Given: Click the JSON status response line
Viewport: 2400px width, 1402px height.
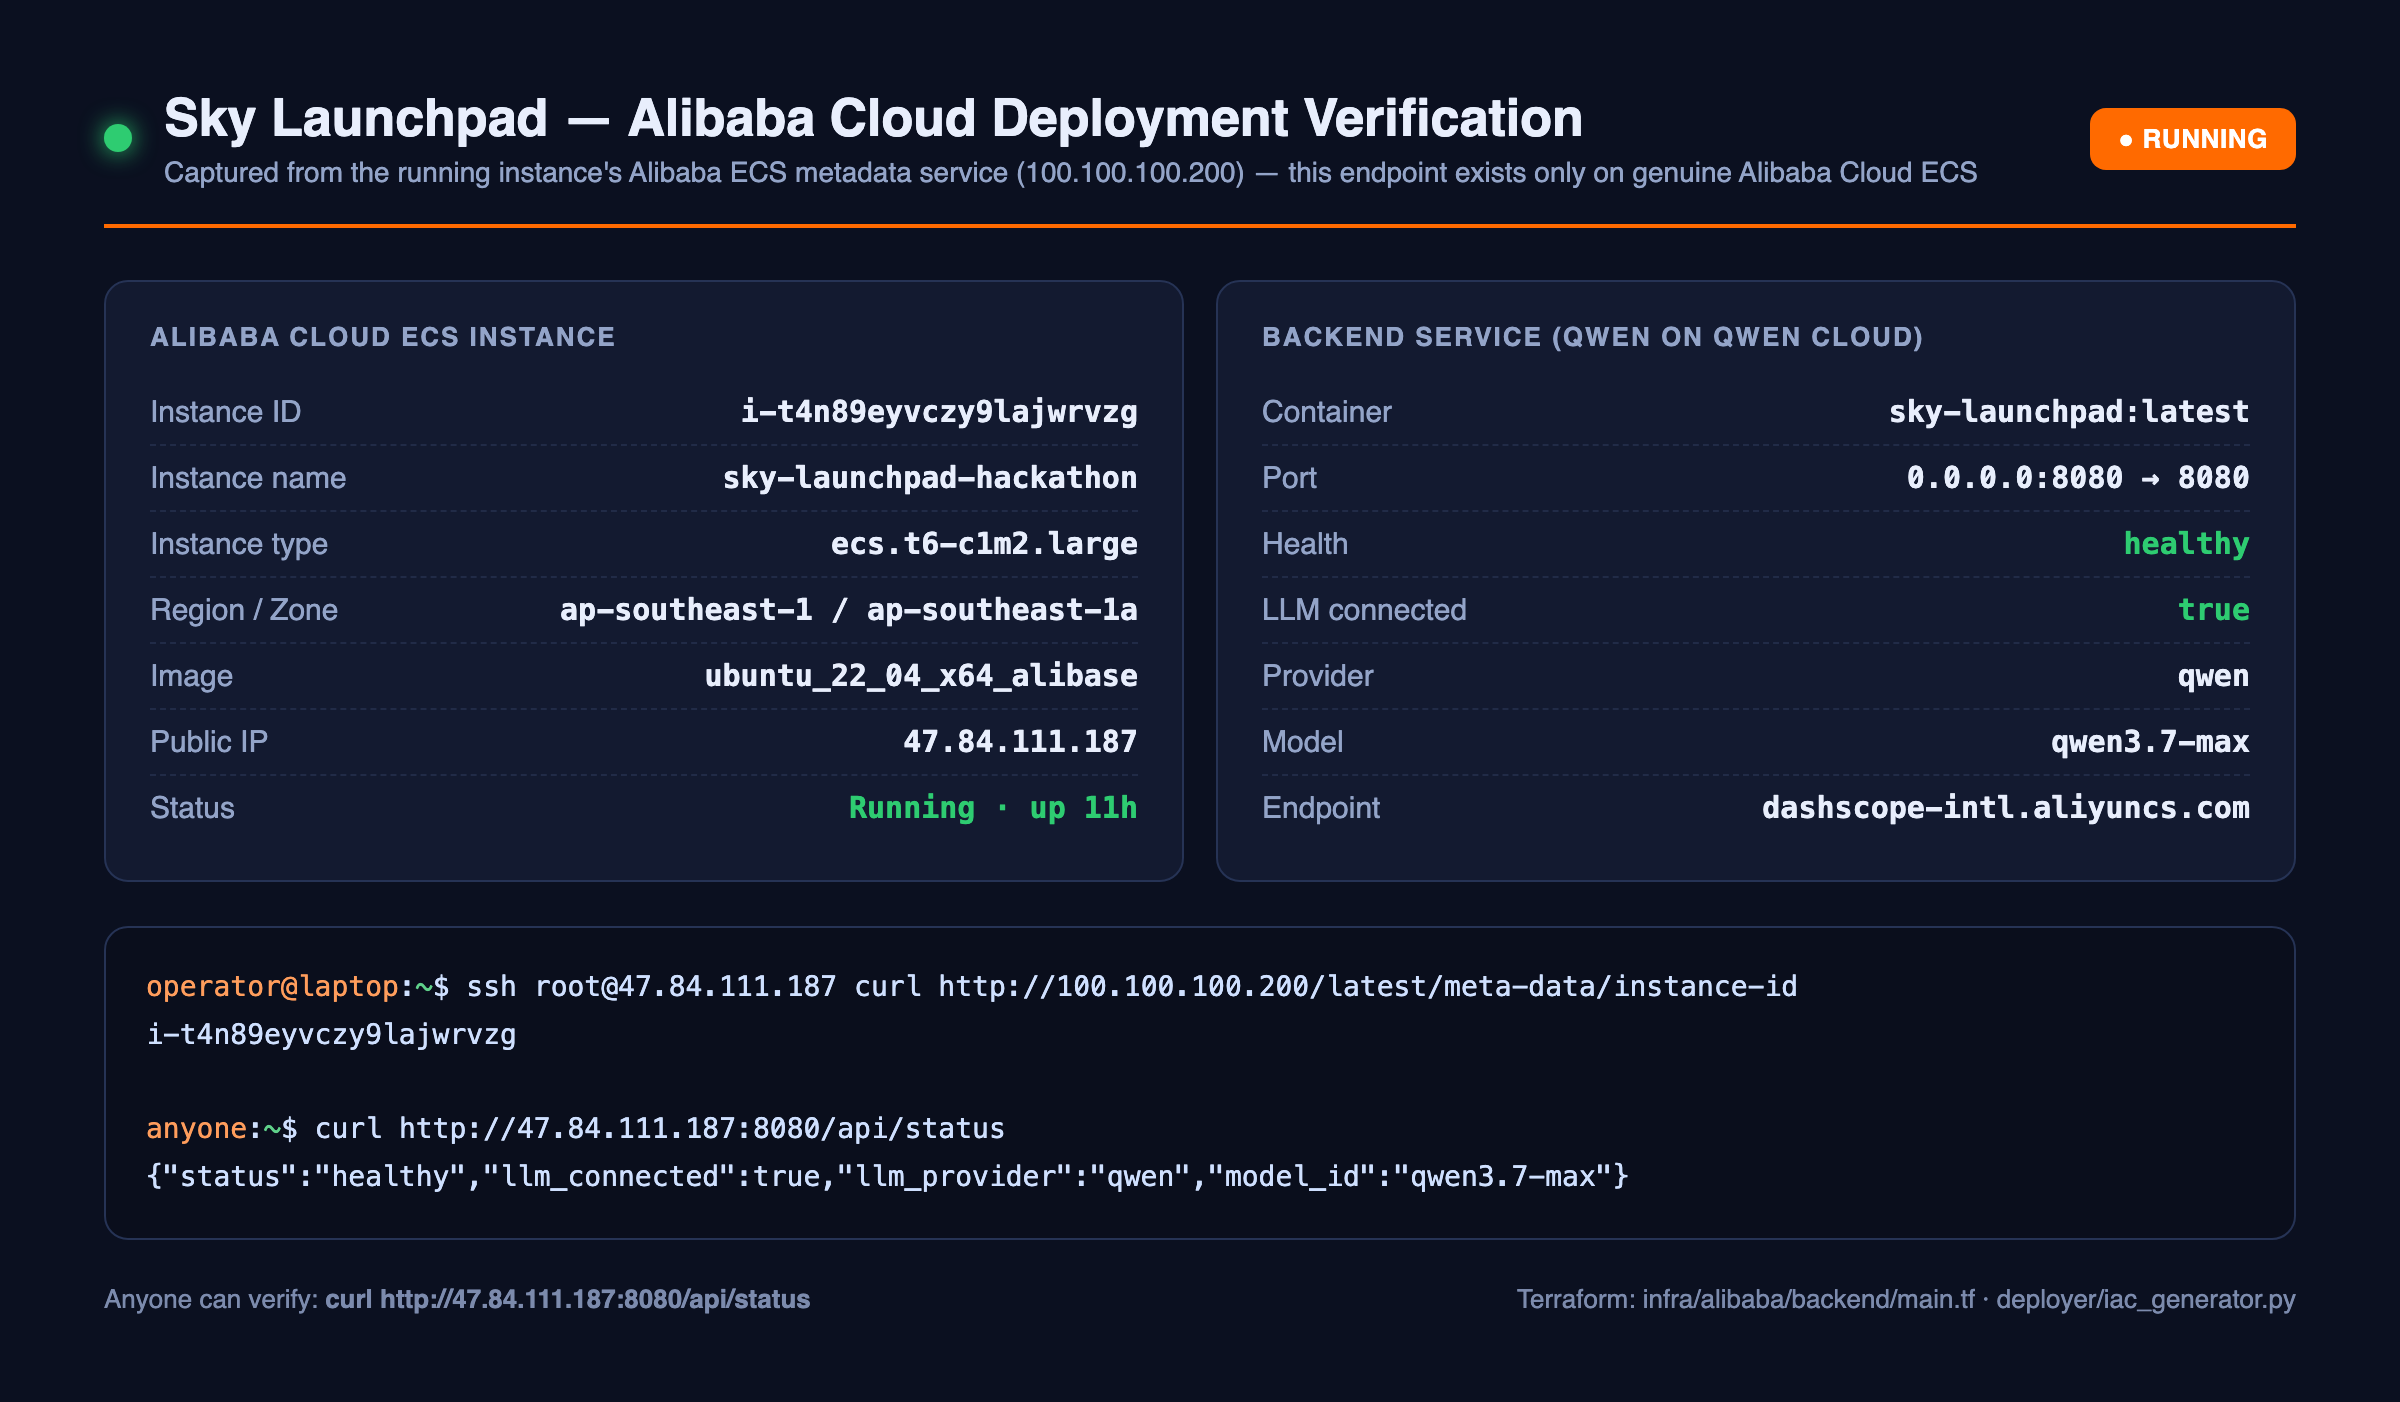Looking at the screenshot, I should coord(888,1177).
